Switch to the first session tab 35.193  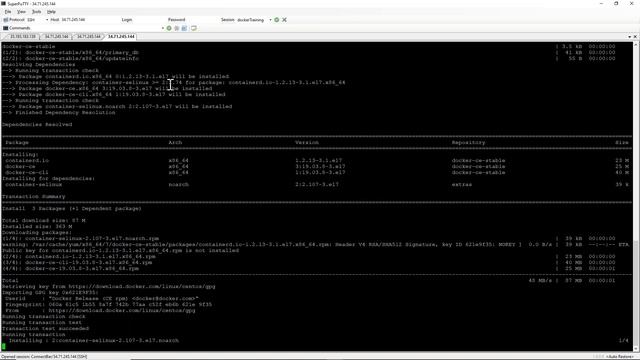pyautogui.click(x=22, y=37)
